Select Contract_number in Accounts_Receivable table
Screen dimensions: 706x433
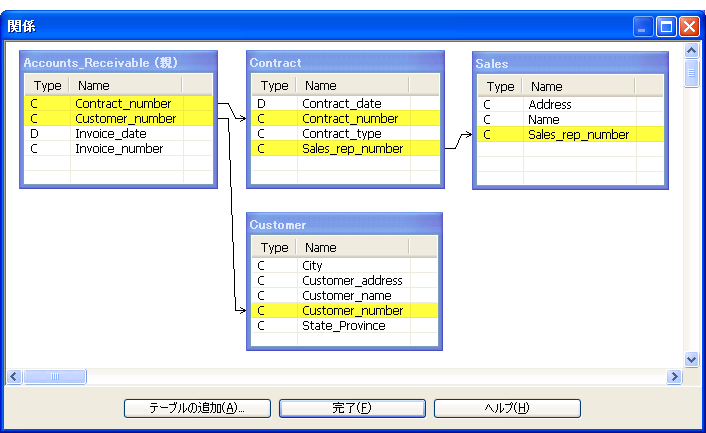(123, 104)
